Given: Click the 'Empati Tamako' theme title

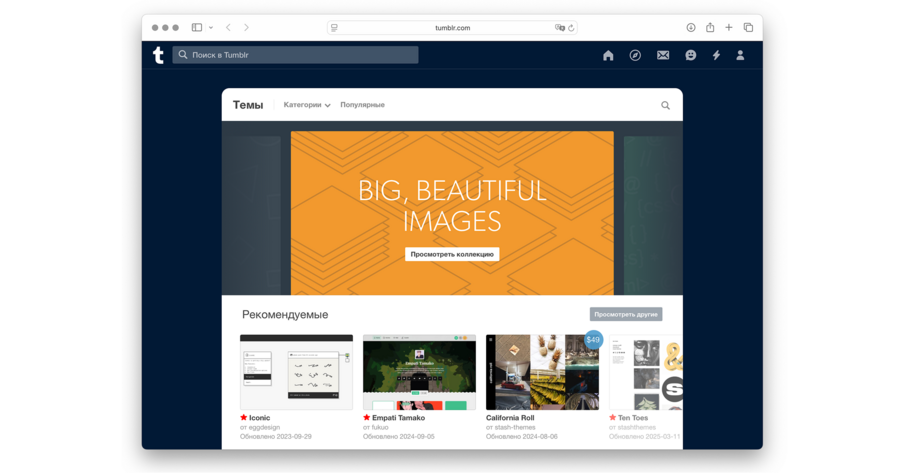Looking at the screenshot, I should pos(398,418).
